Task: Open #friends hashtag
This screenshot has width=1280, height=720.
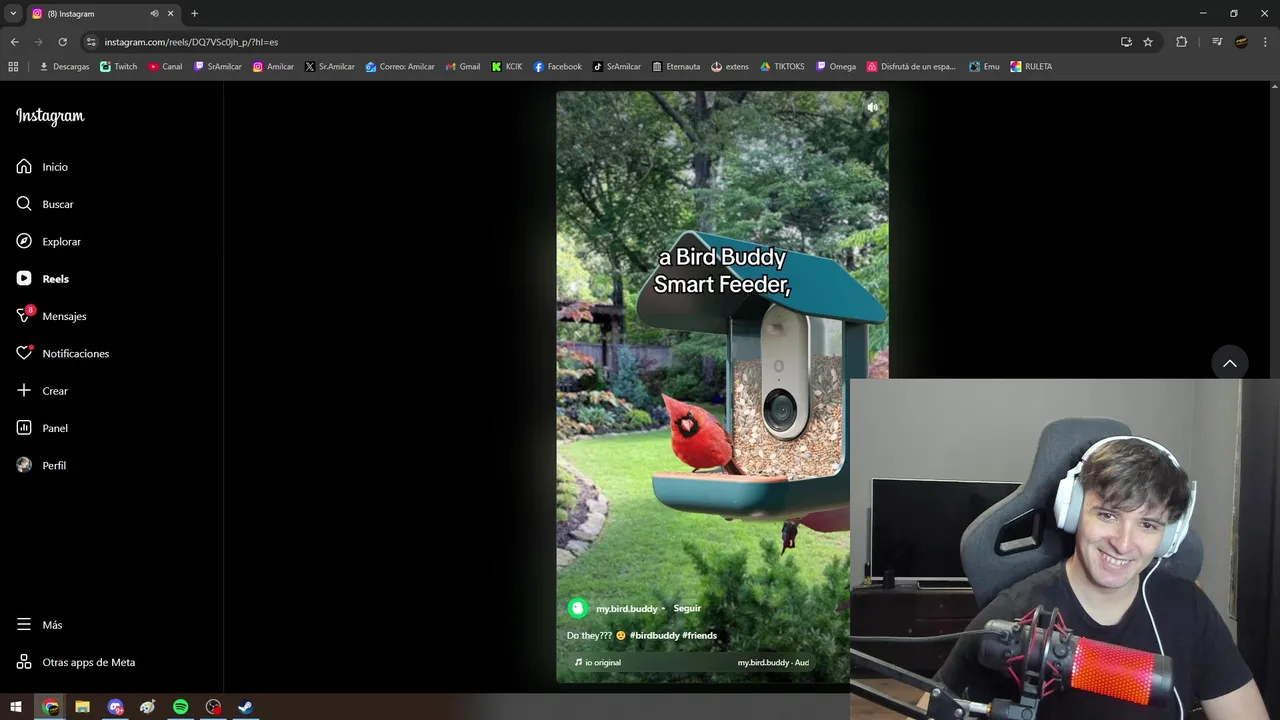Action: pyautogui.click(x=699, y=636)
